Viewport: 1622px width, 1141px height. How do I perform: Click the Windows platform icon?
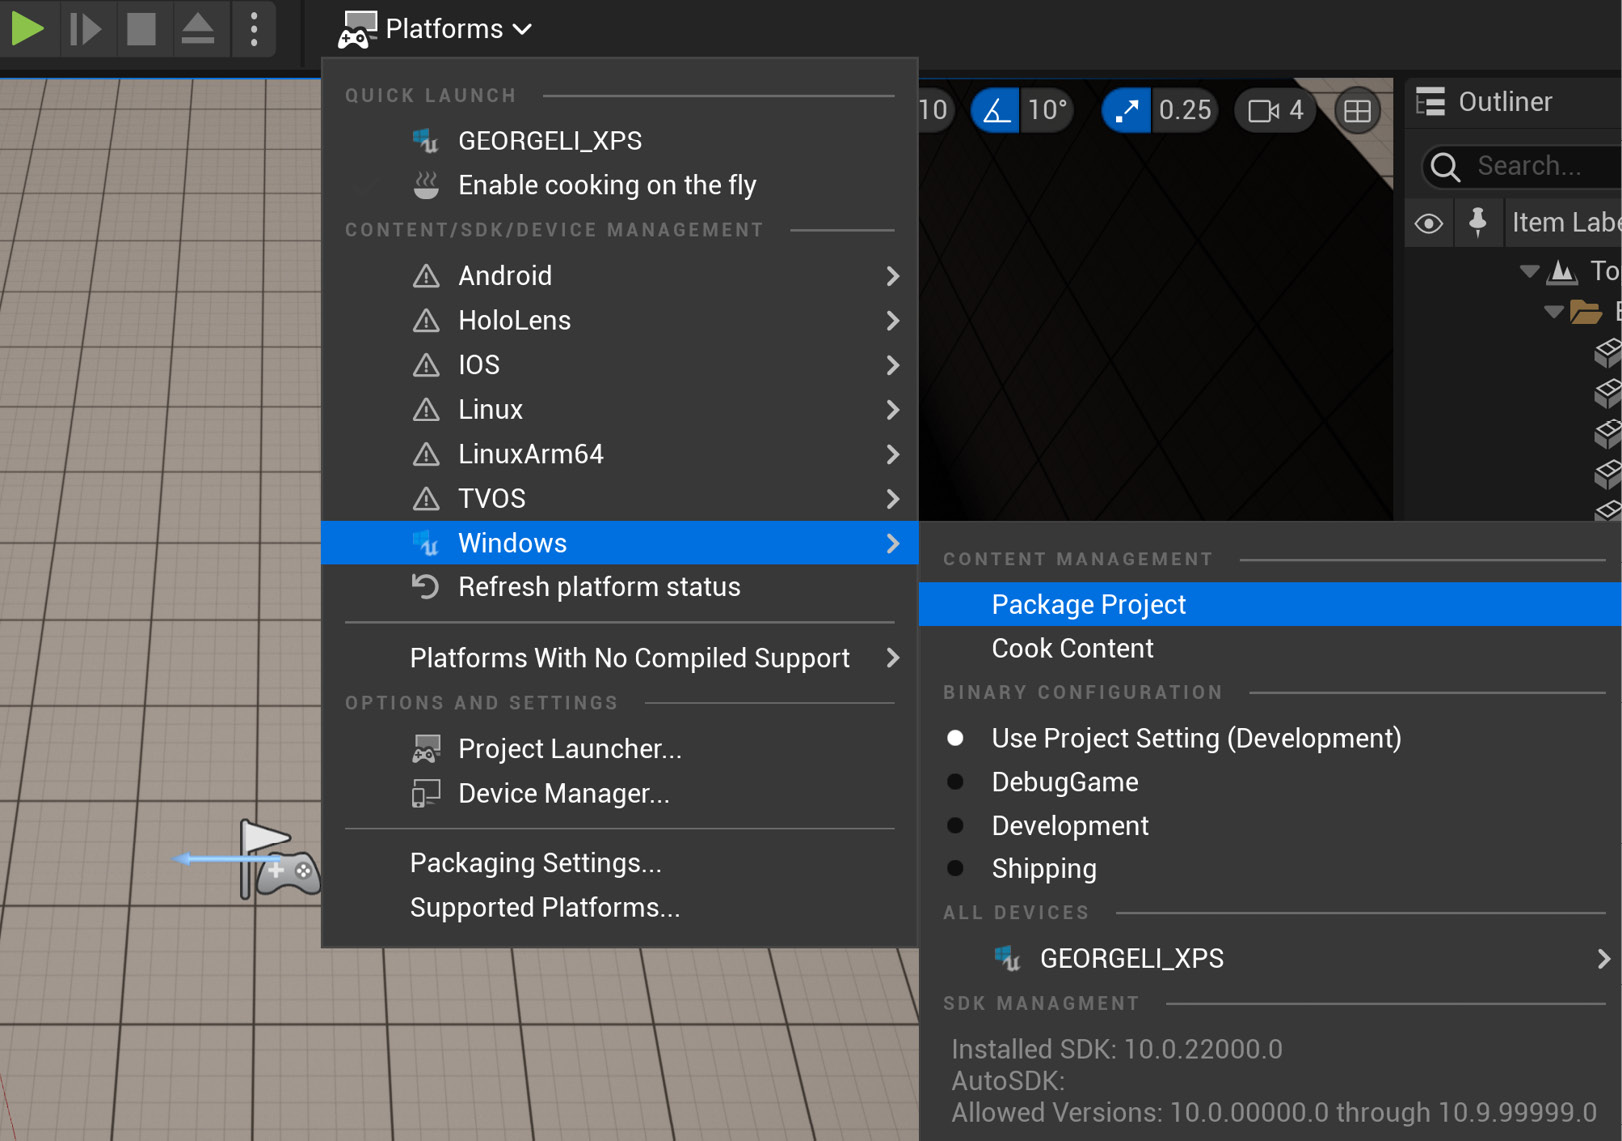coord(426,543)
